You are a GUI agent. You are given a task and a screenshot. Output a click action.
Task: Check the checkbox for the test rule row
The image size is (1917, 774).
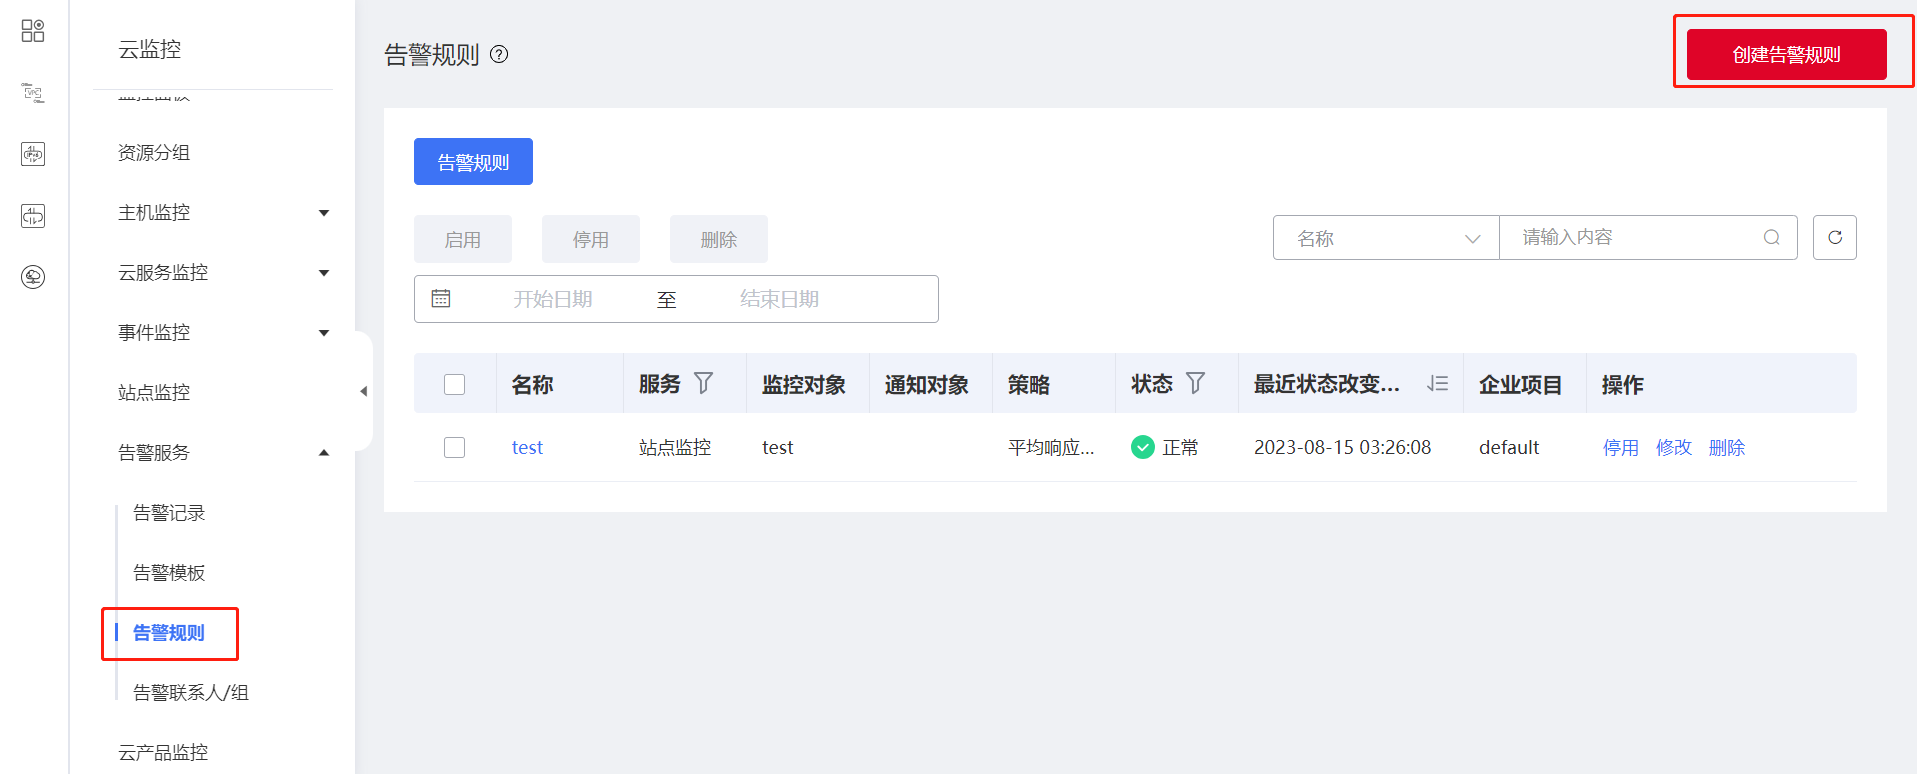click(x=455, y=448)
